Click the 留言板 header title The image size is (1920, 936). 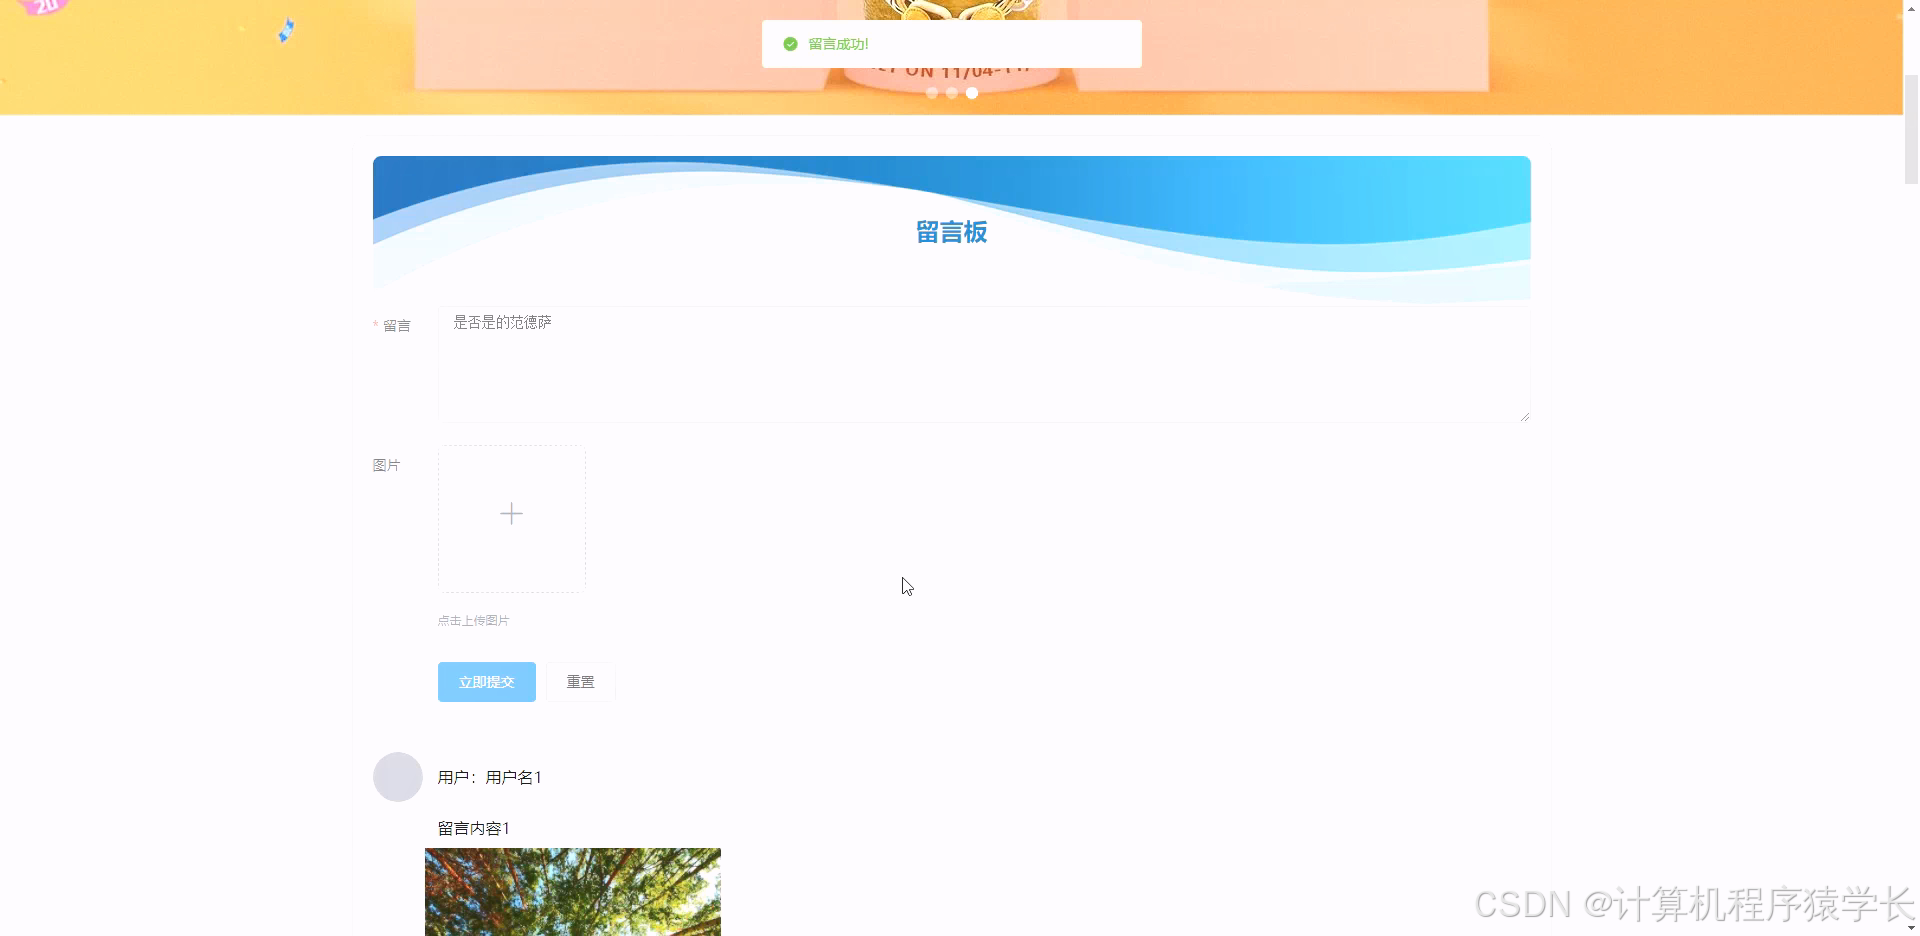[x=951, y=232]
